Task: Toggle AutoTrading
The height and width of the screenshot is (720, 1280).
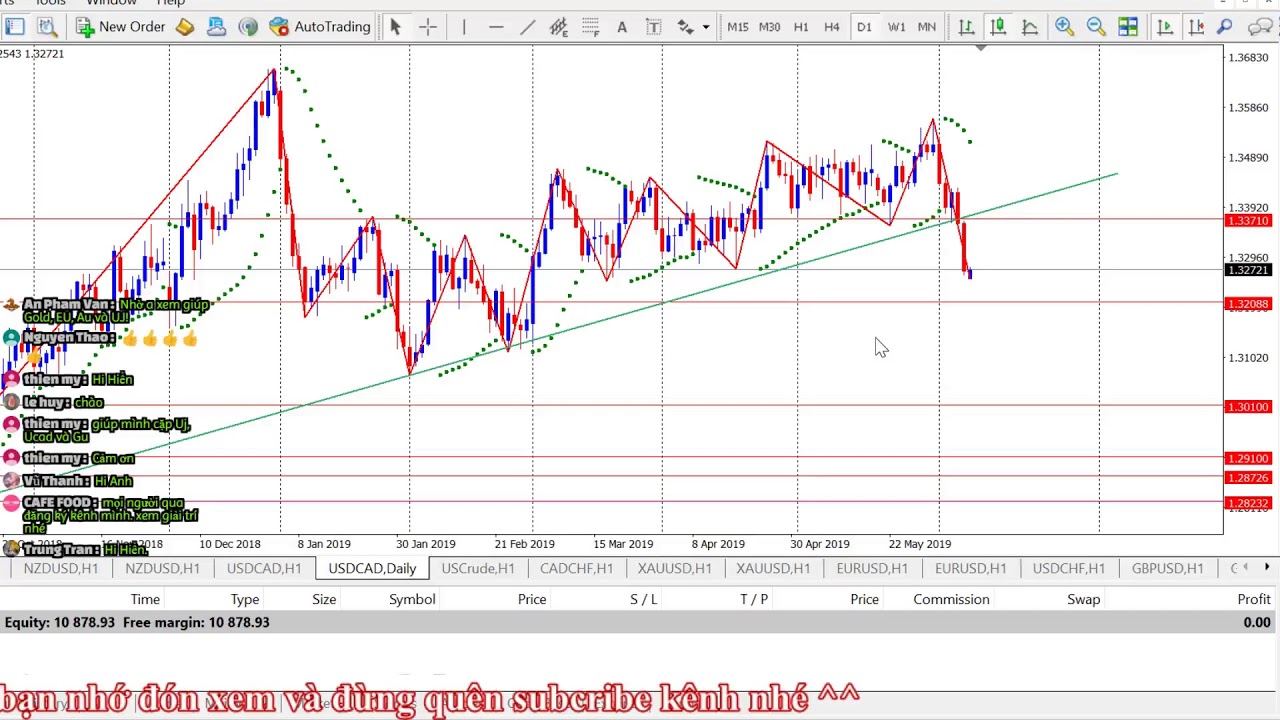Action: (x=320, y=27)
